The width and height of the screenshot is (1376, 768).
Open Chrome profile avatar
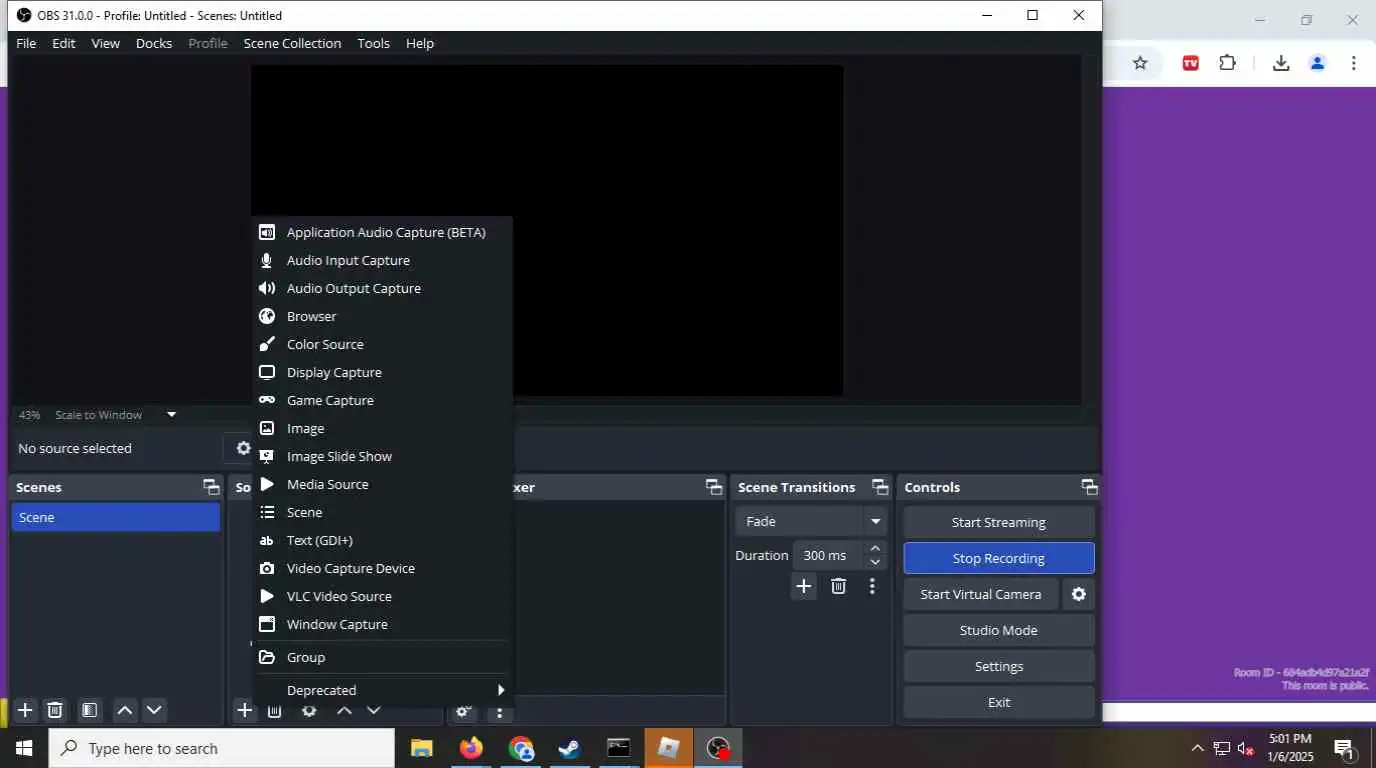click(x=1317, y=63)
